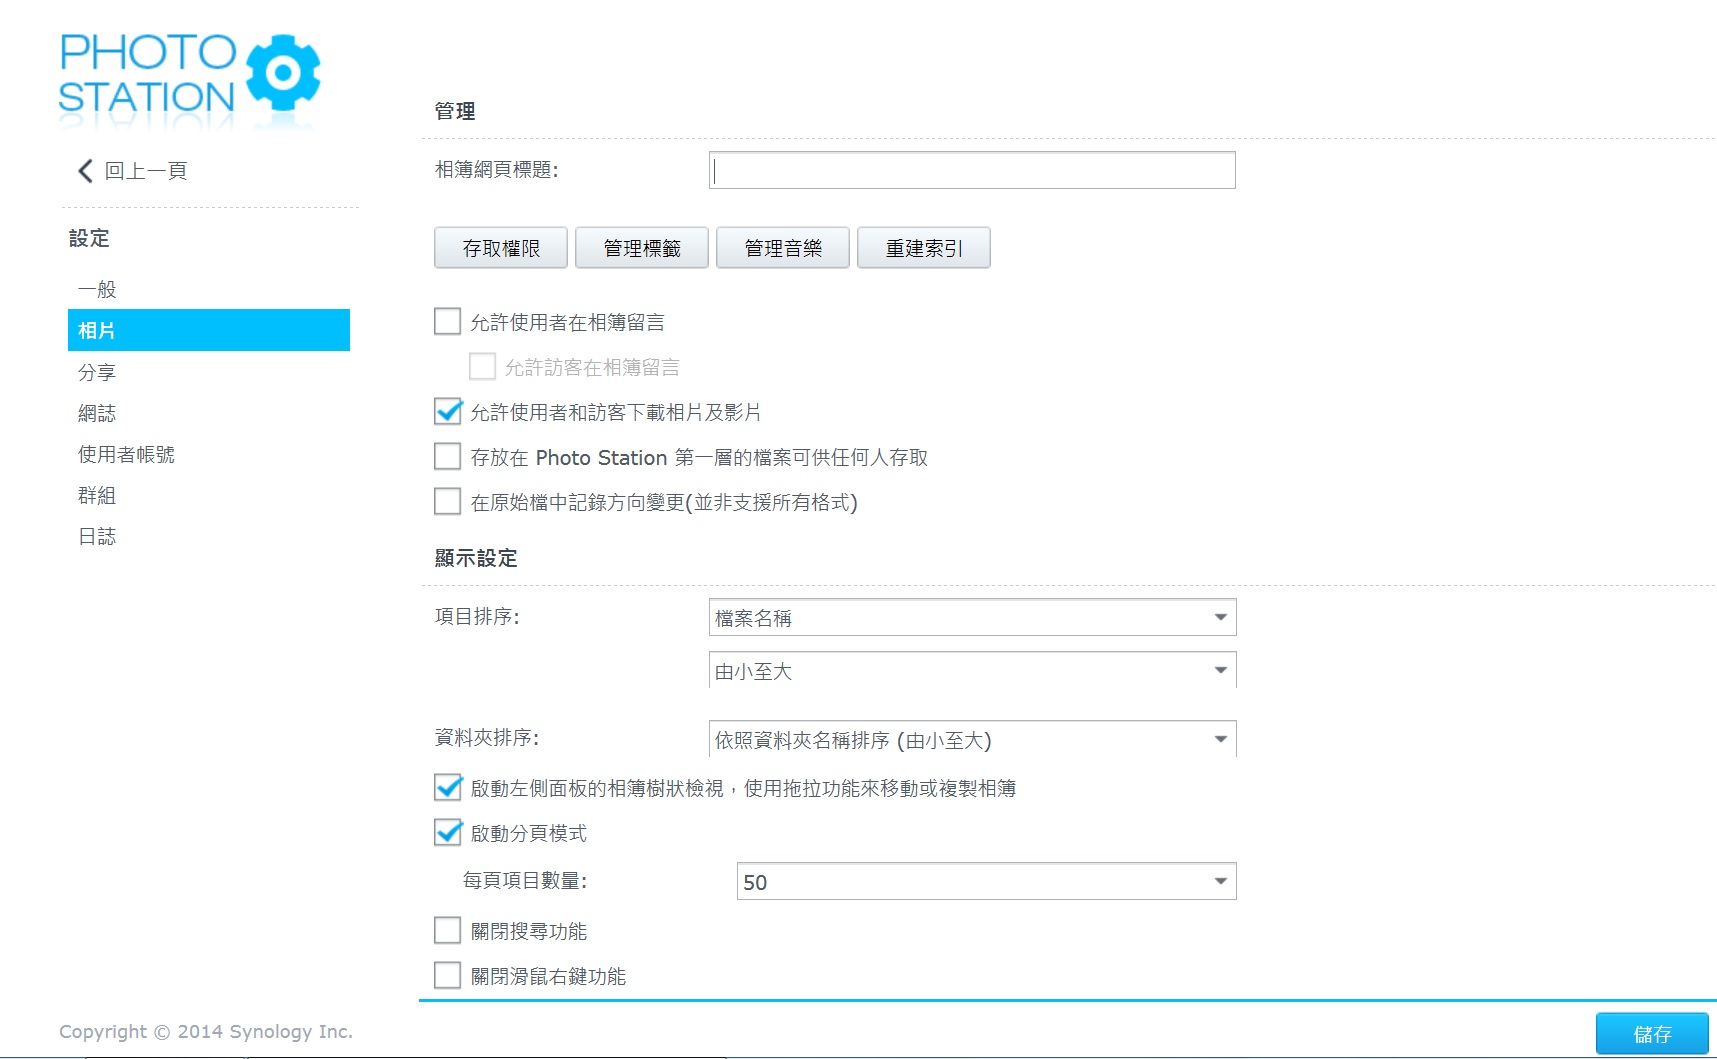1717x1059 pixels.
Task: Select 分享 in the settings sidebar
Action: pyautogui.click(x=97, y=372)
